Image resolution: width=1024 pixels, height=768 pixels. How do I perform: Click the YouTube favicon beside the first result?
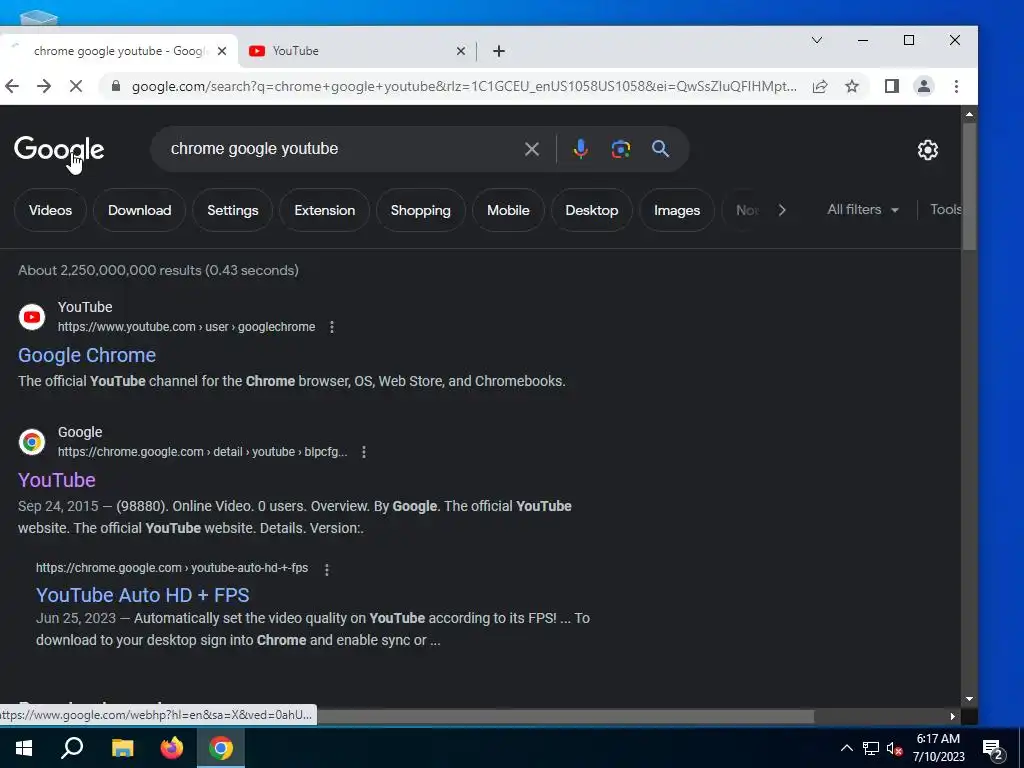click(31, 317)
